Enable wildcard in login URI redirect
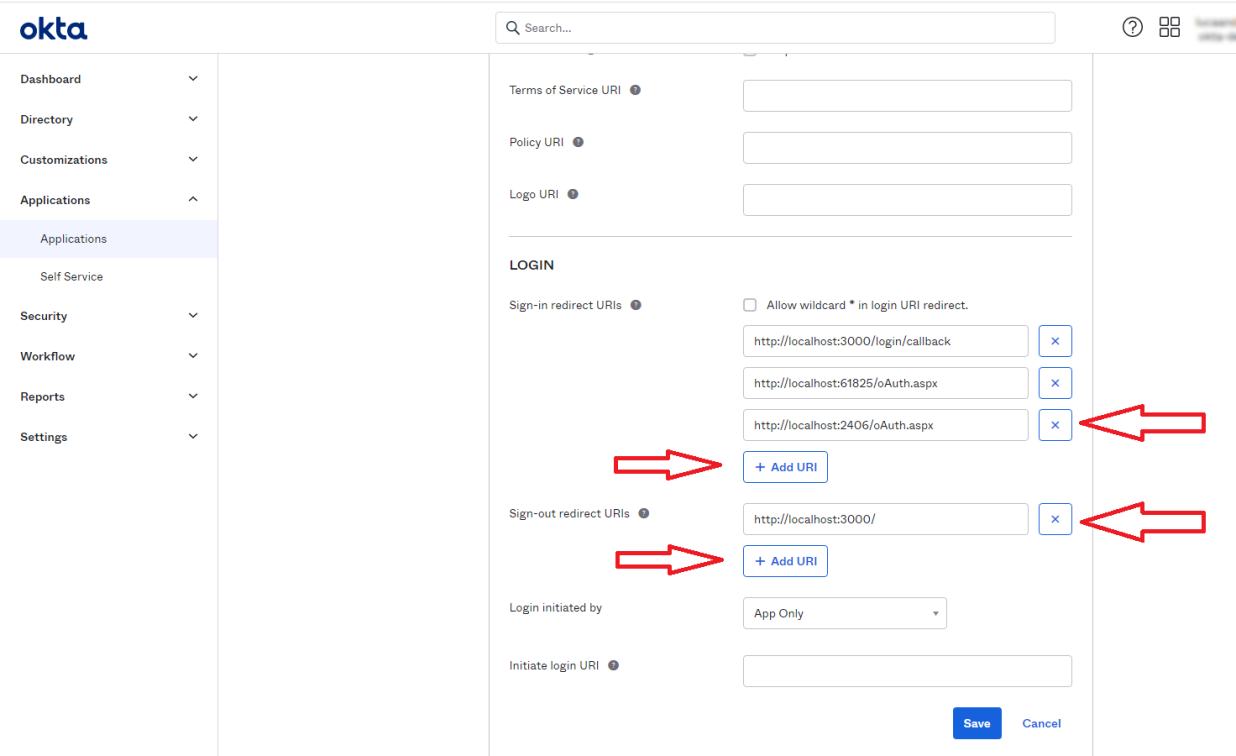The width and height of the screenshot is (1236, 756). [750, 305]
